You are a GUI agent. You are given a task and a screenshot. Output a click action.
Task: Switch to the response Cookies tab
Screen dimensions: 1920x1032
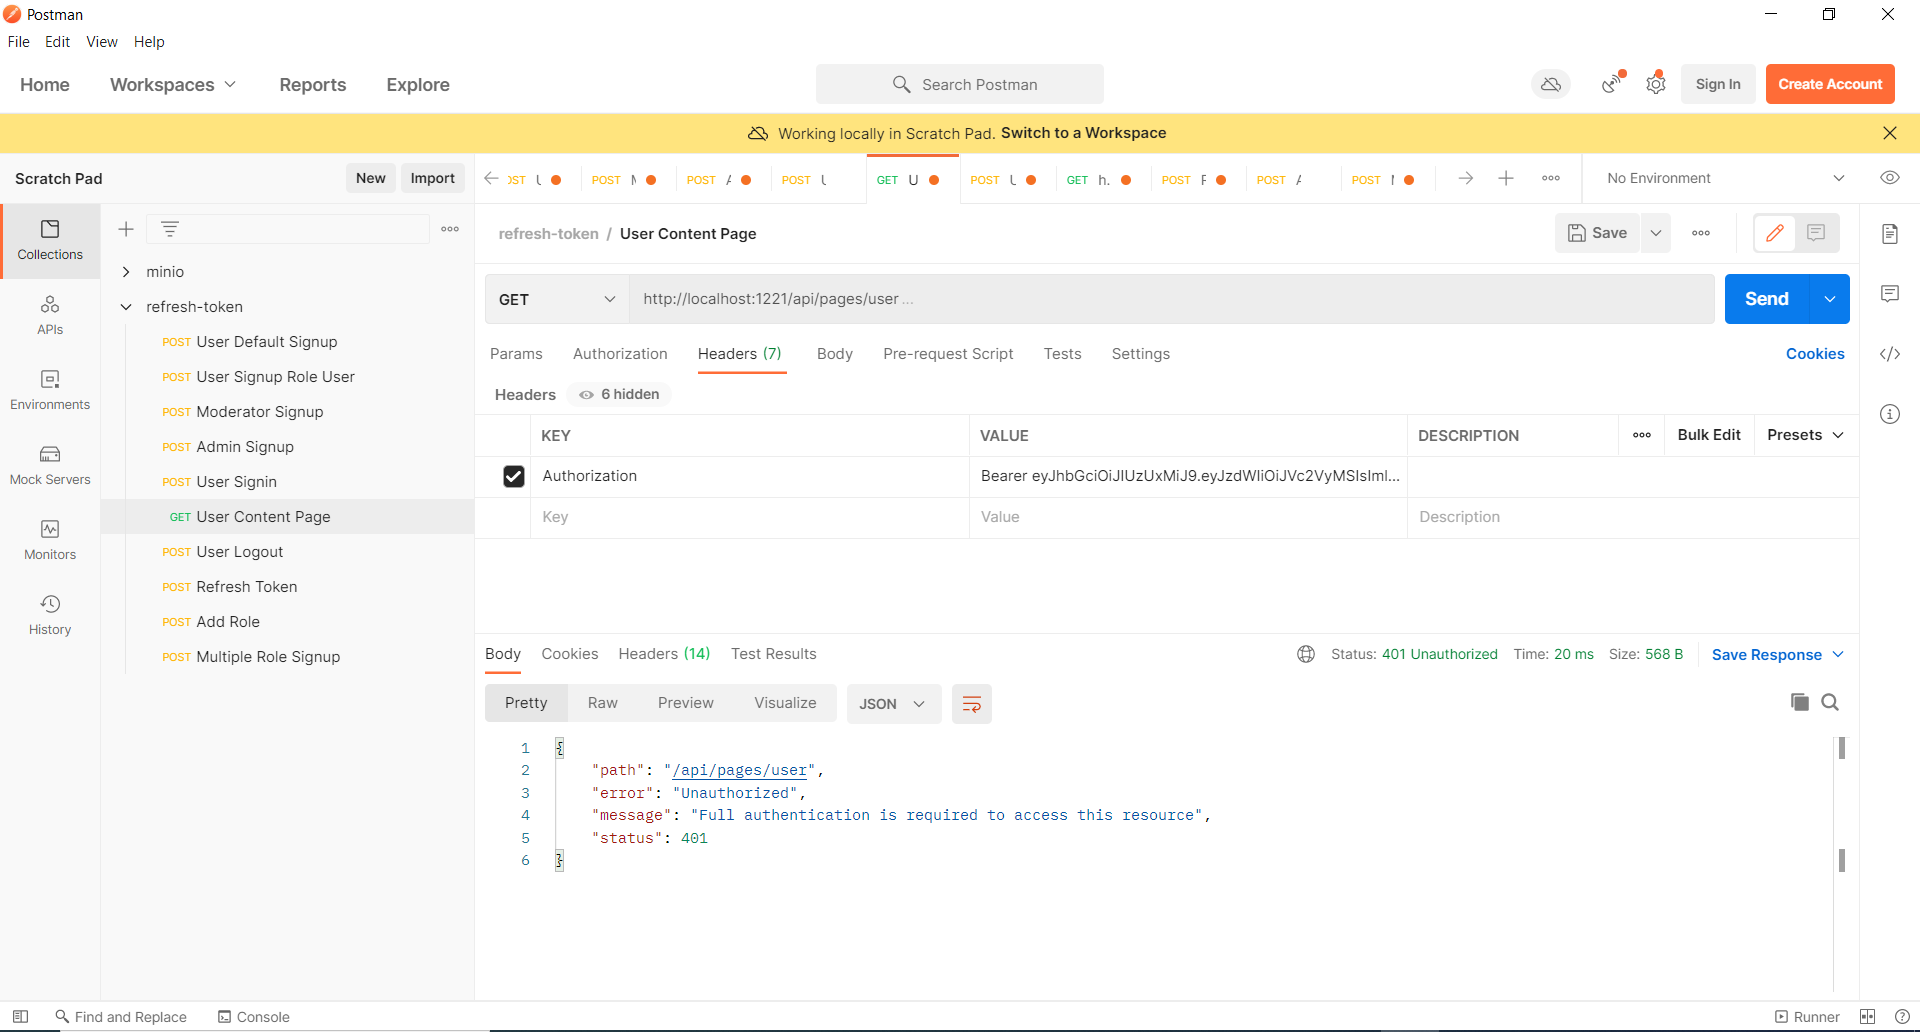570,654
